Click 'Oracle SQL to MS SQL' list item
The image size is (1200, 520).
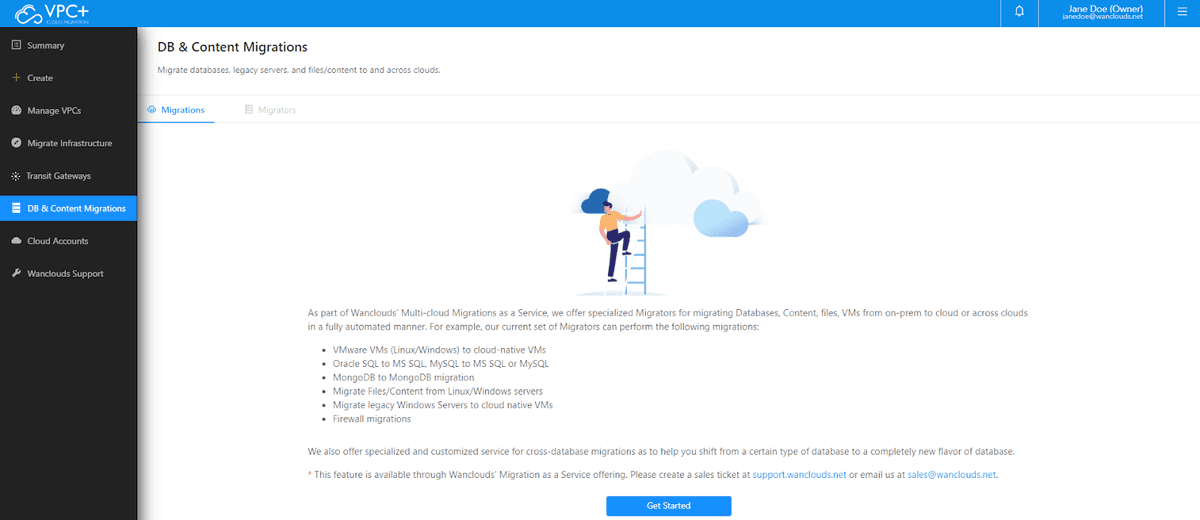point(440,364)
